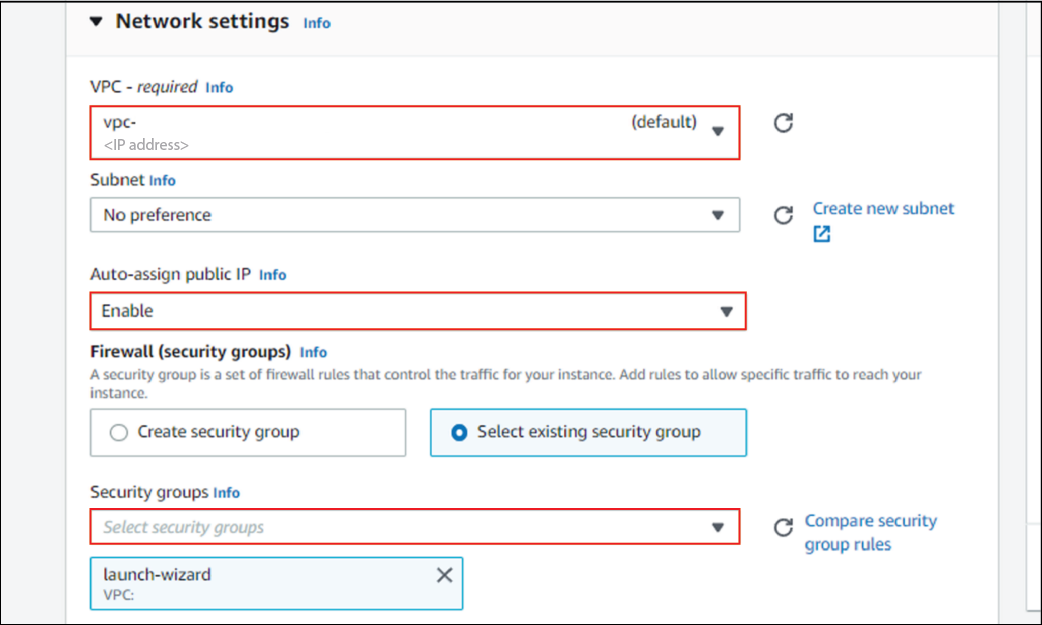The width and height of the screenshot is (1042, 625).
Task: Click Create new subnet link
Action: click(883, 209)
